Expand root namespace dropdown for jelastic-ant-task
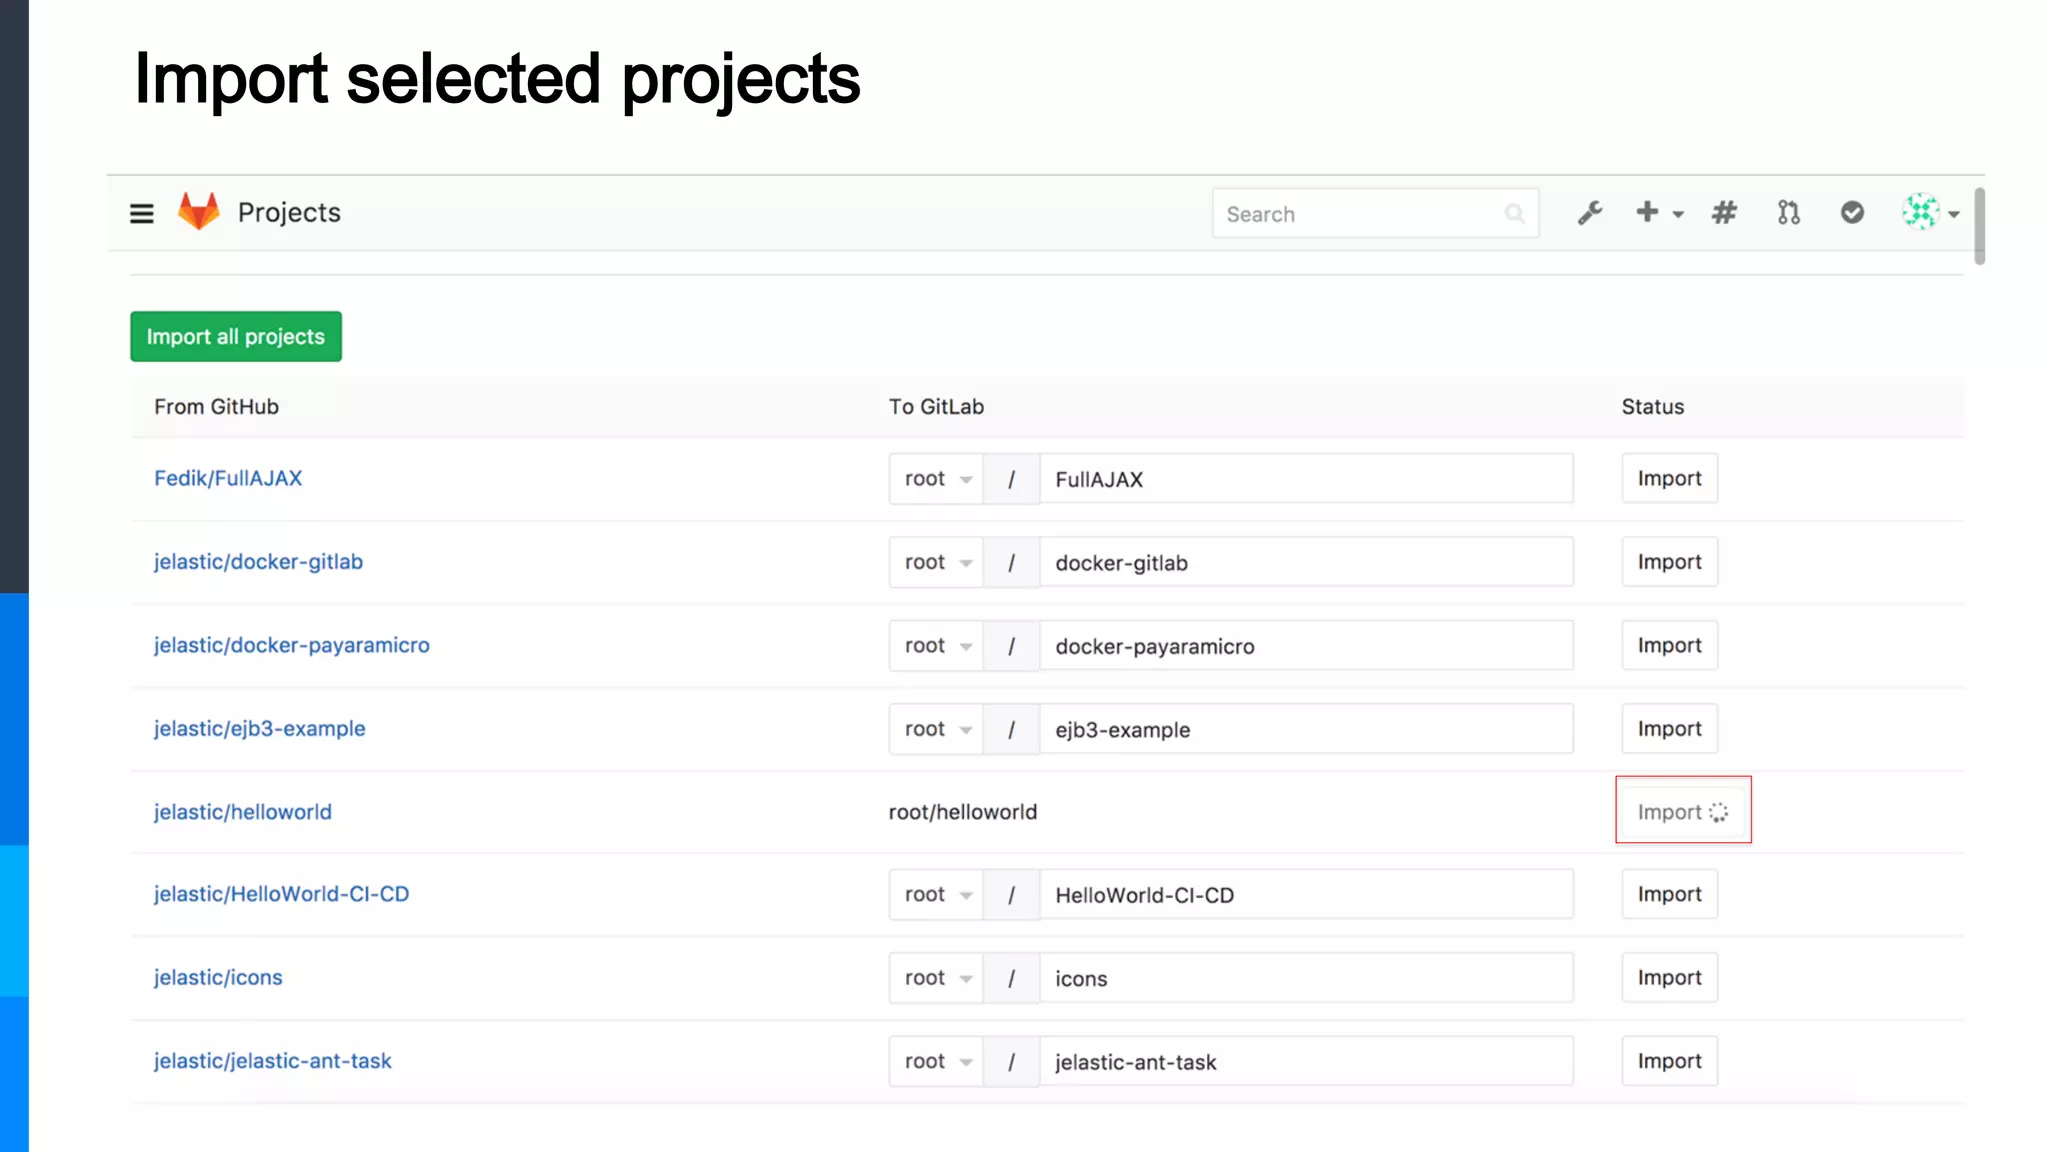The height and width of the screenshot is (1152, 2048). (936, 1061)
